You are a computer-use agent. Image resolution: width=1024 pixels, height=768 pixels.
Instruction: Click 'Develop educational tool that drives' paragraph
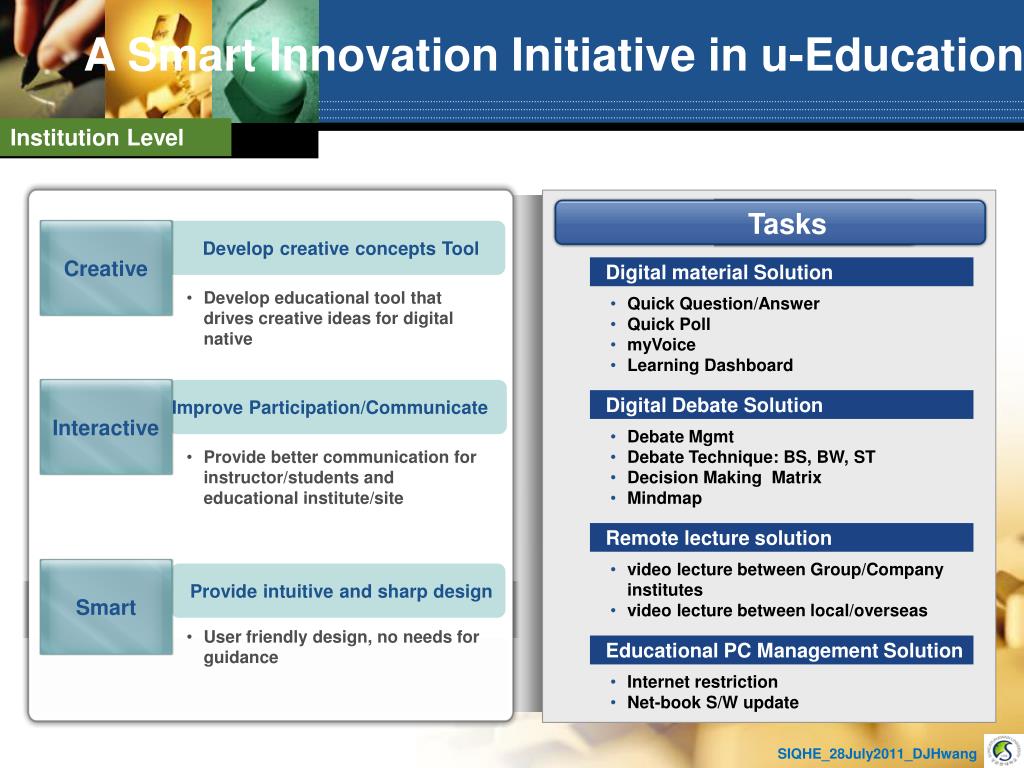click(x=328, y=318)
